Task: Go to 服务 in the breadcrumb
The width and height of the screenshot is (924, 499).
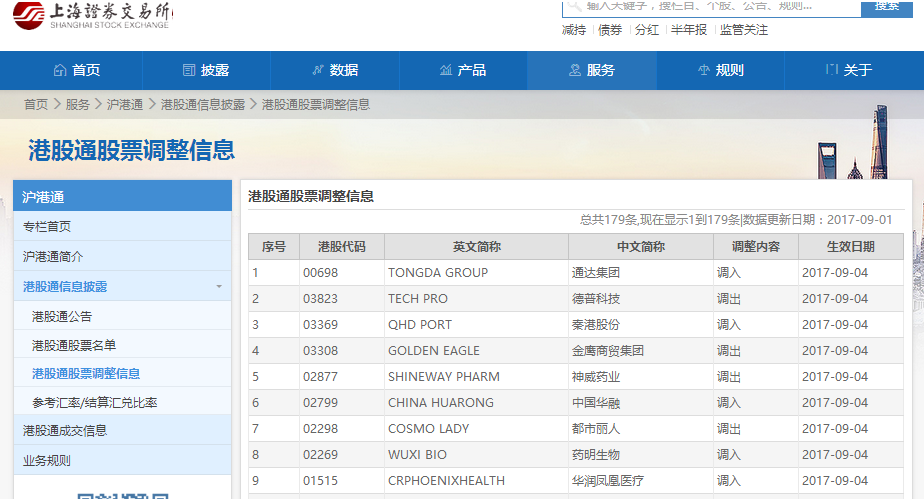Action: point(78,105)
